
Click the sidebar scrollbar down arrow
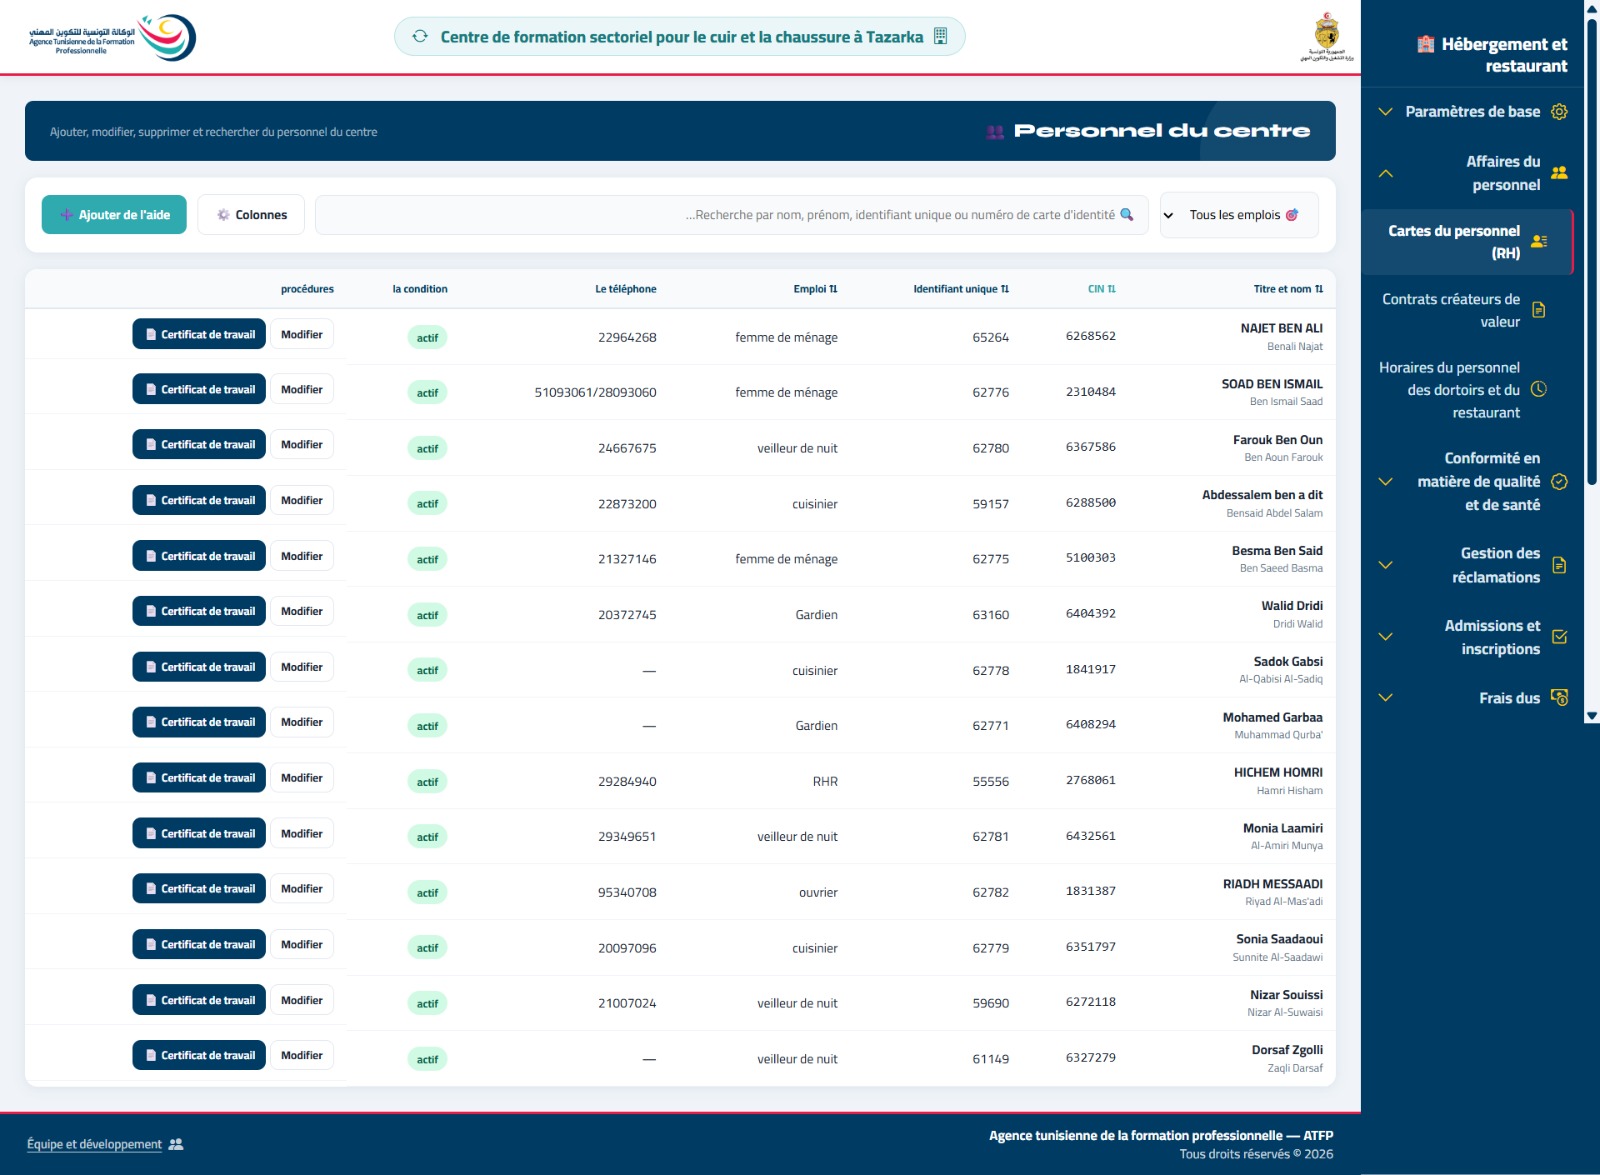click(x=1591, y=716)
